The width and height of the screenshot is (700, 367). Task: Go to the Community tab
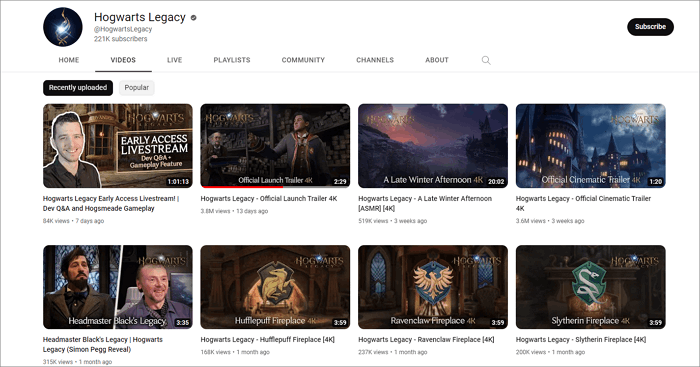click(303, 60)
